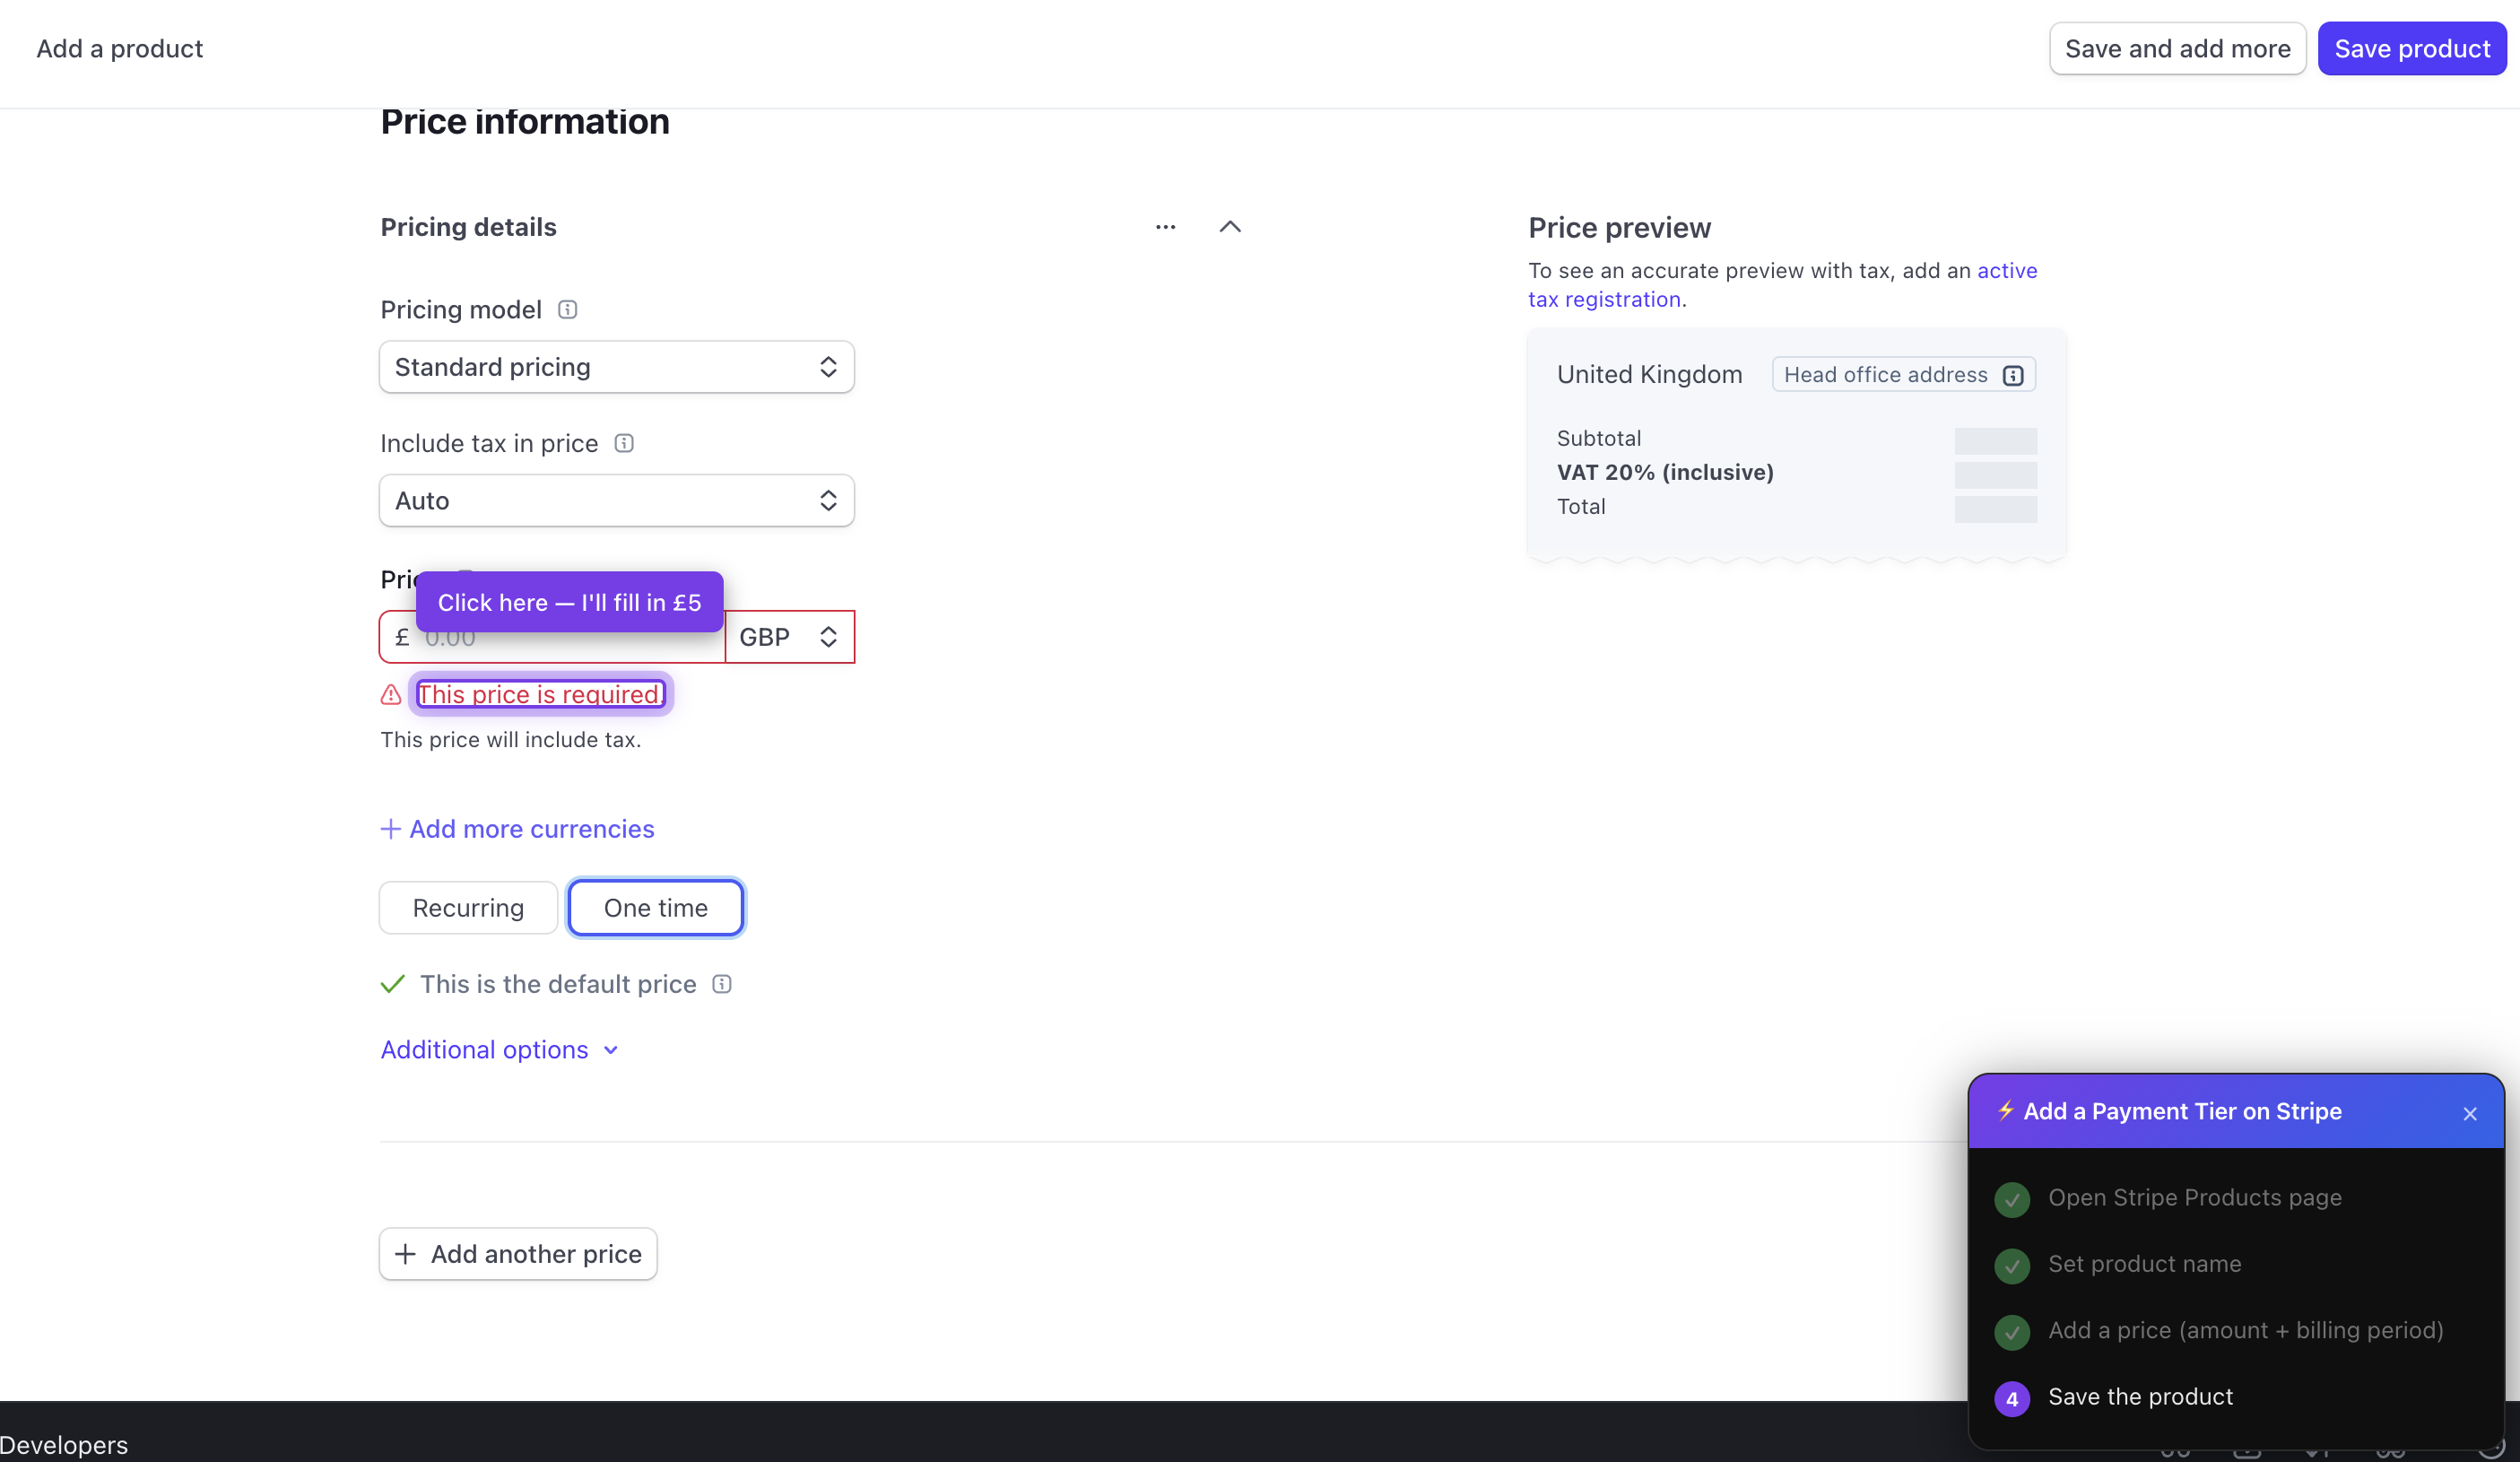Click the default price info icon
Image resolution: width=2520 pixels, height=1462 pixels.
tap(722, 984)
